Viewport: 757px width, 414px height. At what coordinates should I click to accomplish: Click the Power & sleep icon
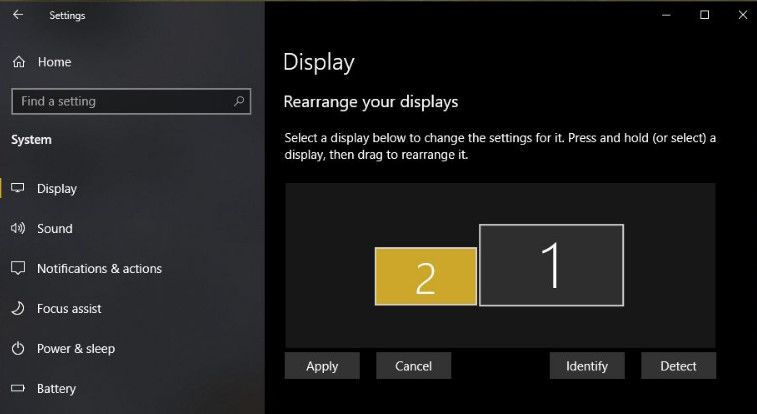[18, 348]
